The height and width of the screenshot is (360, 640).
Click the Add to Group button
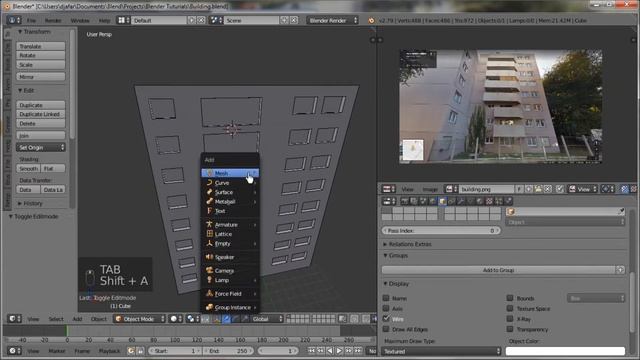498,270
